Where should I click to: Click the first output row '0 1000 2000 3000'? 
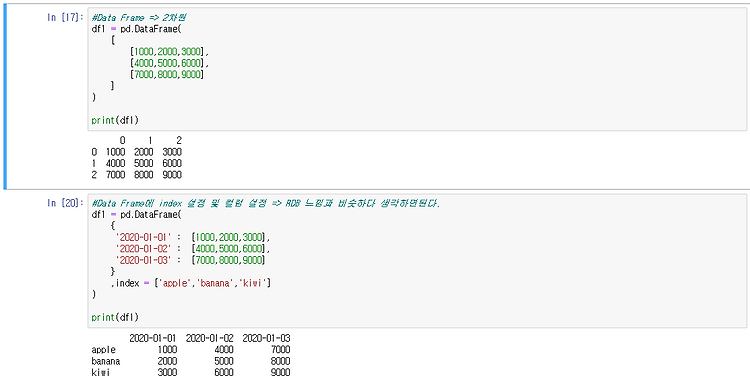(x=137, y=152)
